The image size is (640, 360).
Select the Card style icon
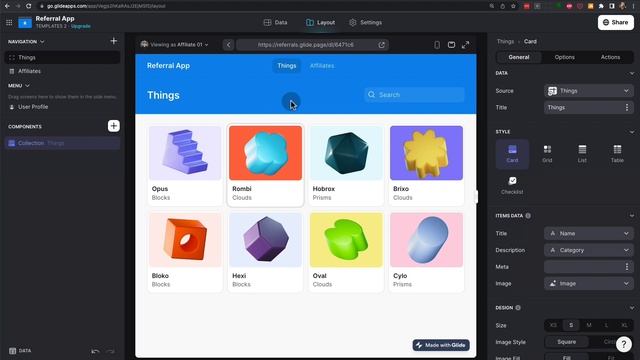tap(512, 154)
